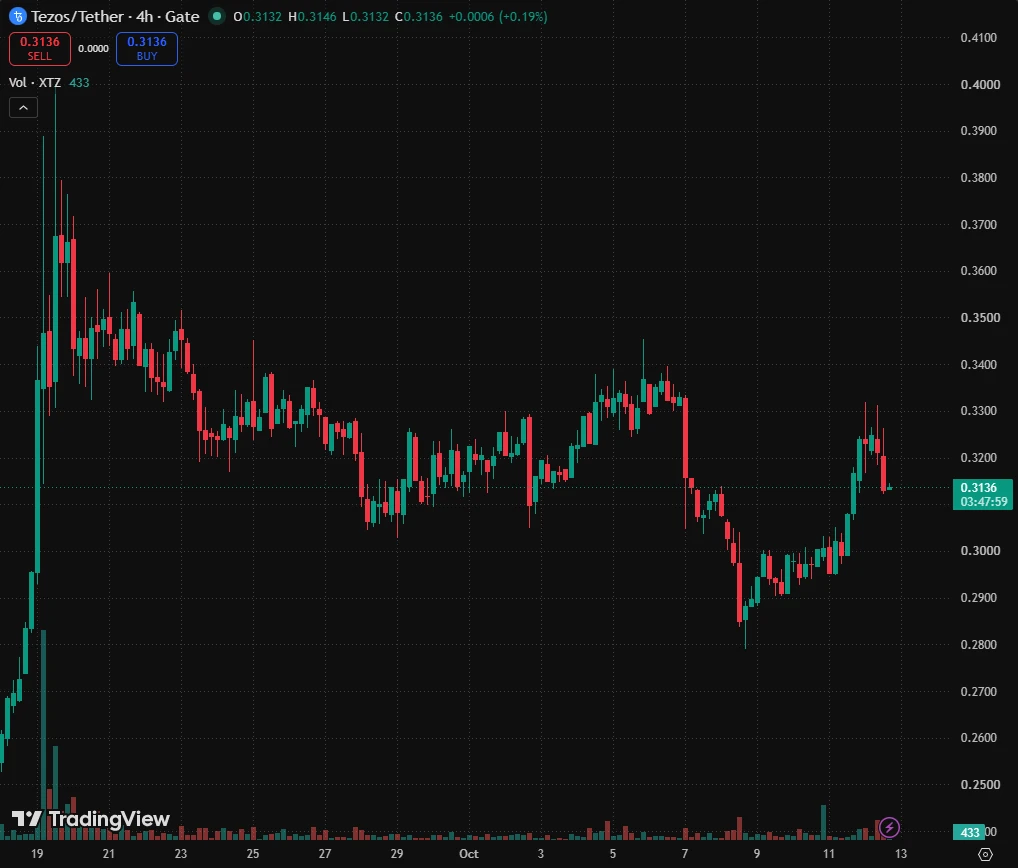The height and width of the screenshot is (868, 1018).
Task: Click the 23 date label on the time axis
Action: click(x=180, y=854)
